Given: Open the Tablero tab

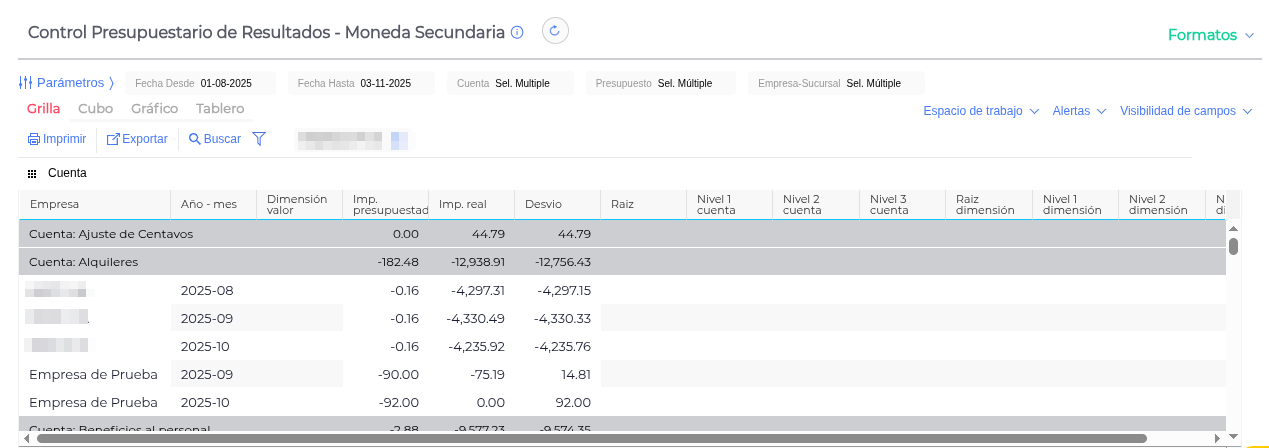Looking at the screenshot, I should coord(220,109).
